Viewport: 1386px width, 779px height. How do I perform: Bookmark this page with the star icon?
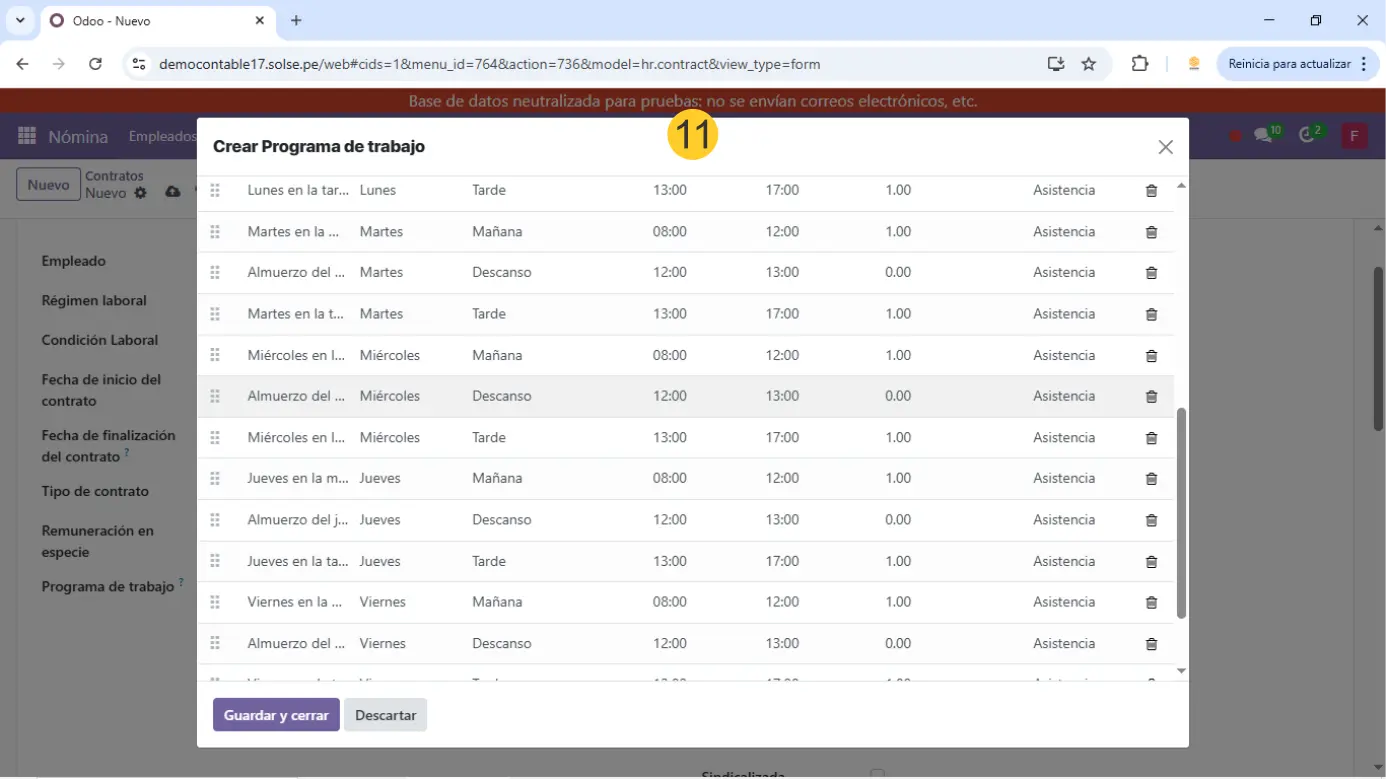tap(1089, 64)
